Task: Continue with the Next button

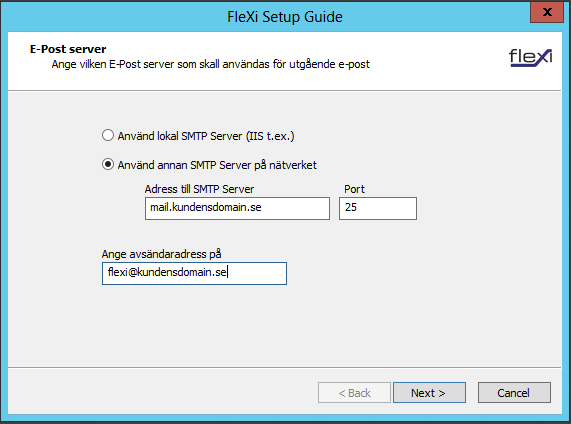Action: (x=429, y=393)
